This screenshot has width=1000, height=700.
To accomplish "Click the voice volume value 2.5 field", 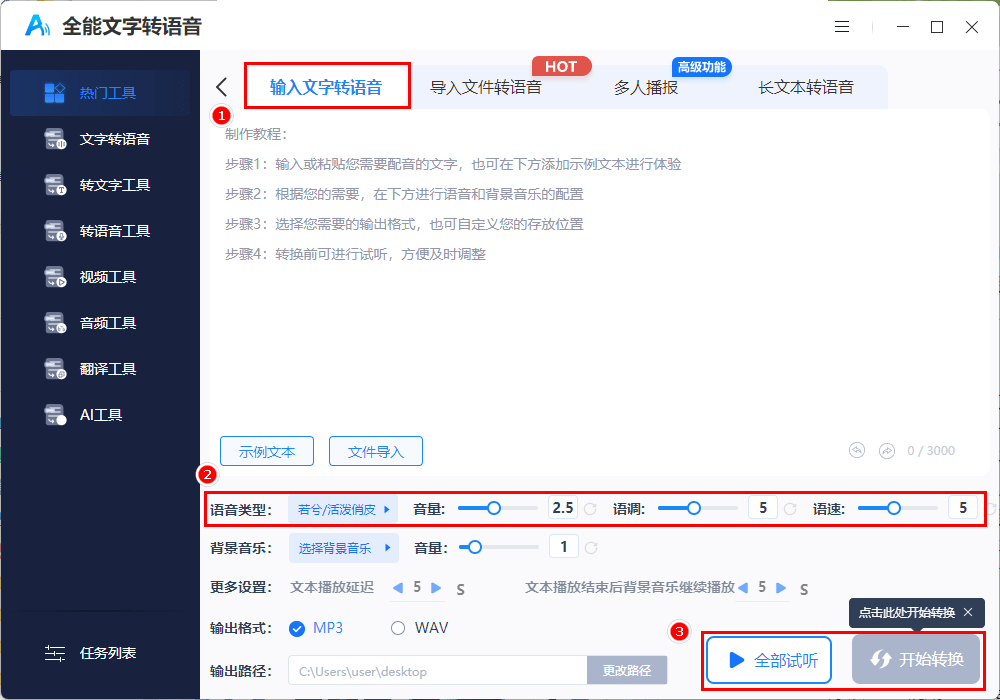I will point(562,508).
